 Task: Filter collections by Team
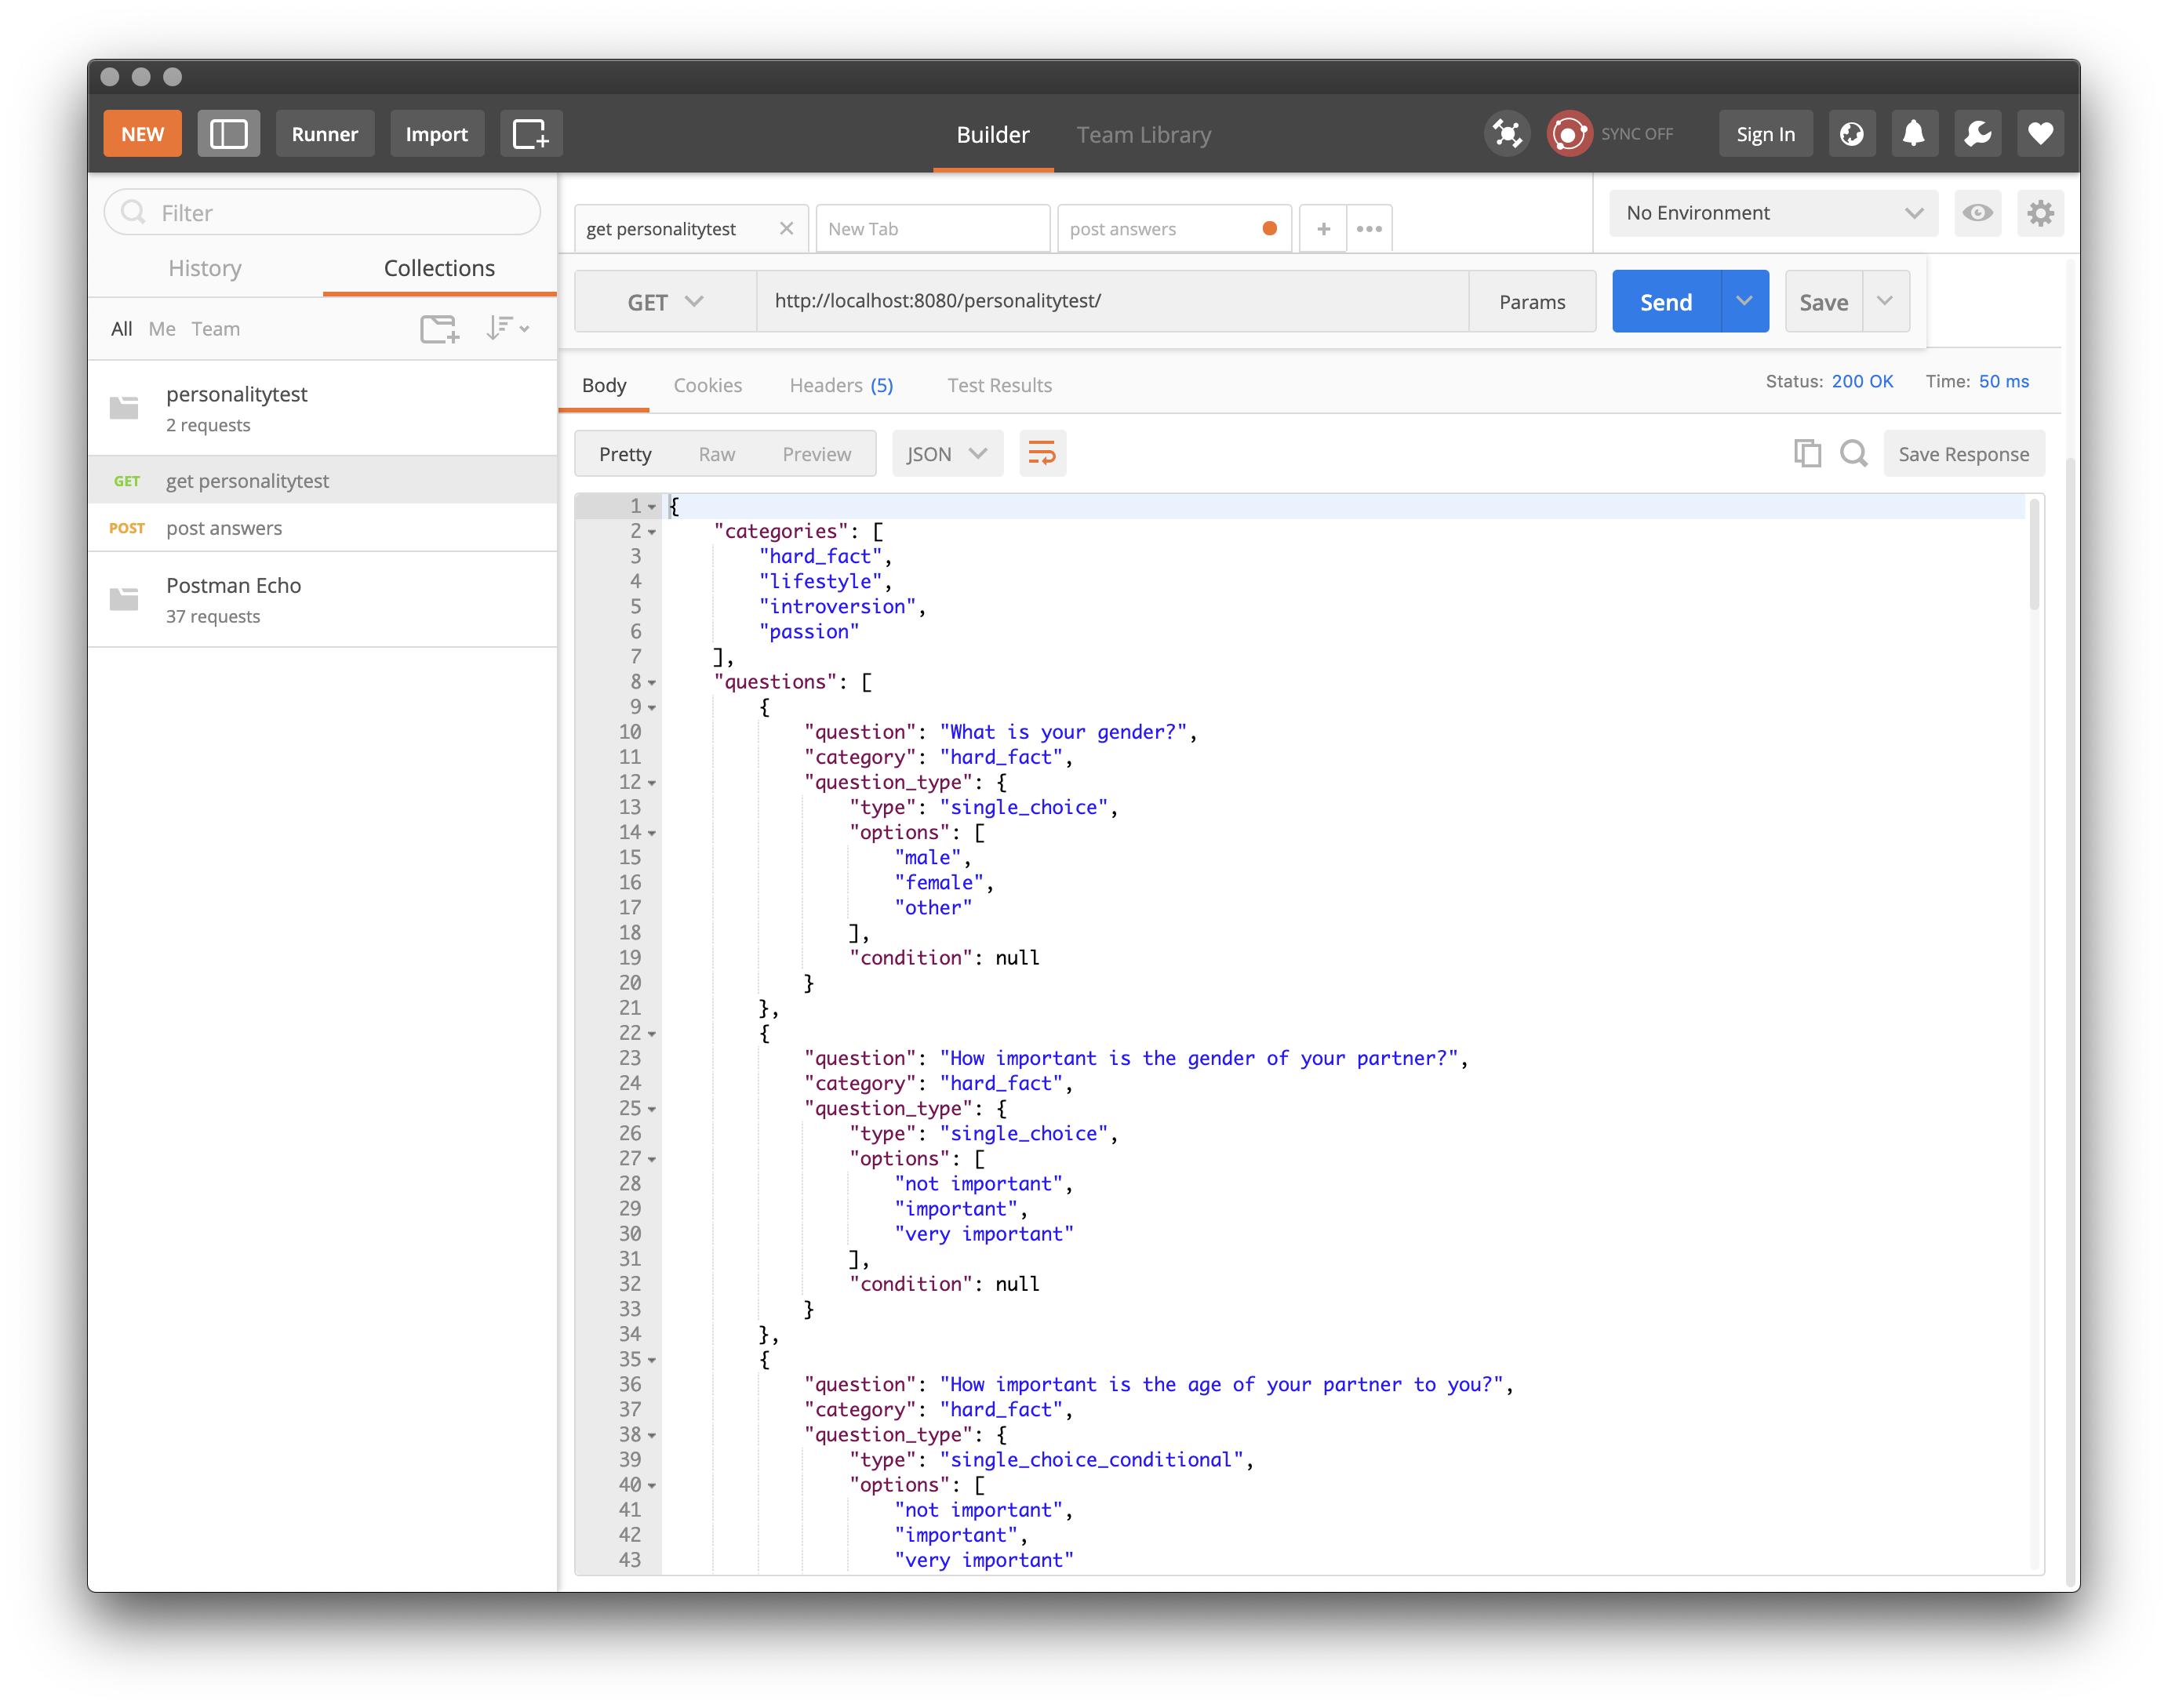point(215,329)
